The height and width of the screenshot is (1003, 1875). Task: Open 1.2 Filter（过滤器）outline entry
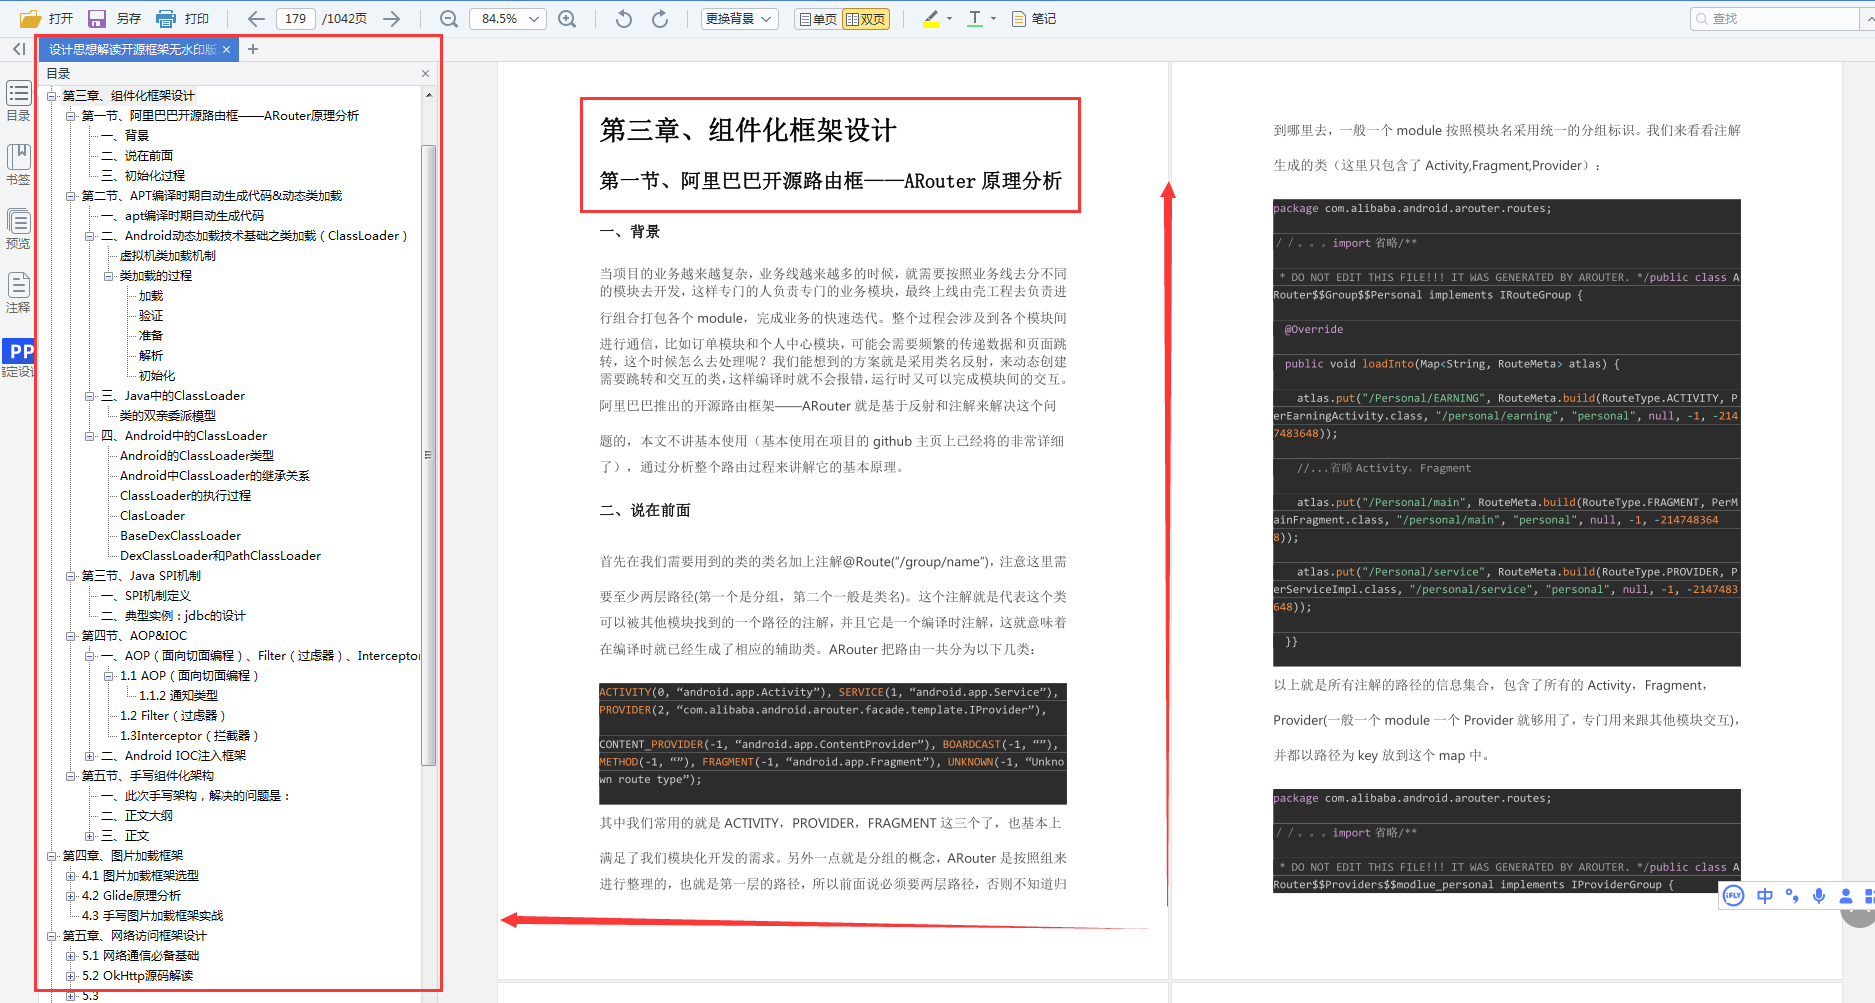(173, 716)
